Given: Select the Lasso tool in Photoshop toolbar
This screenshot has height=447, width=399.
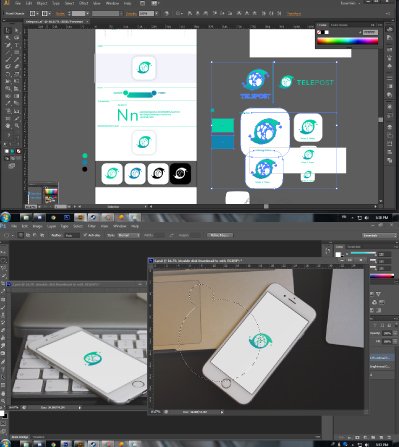Looking at the screenshot, I should tap(3, 268).
